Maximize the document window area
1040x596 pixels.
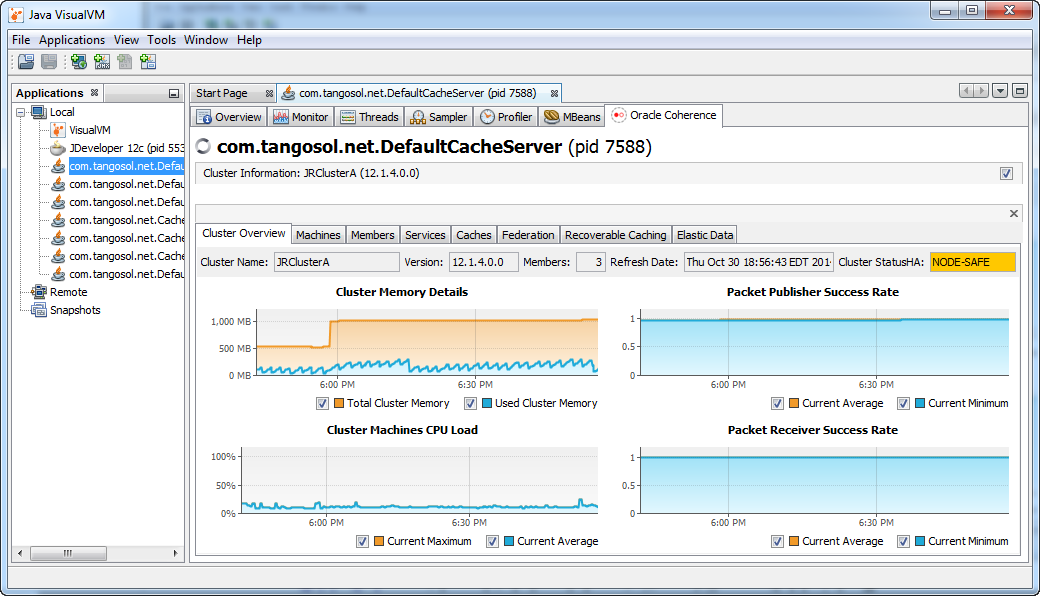1020,91
